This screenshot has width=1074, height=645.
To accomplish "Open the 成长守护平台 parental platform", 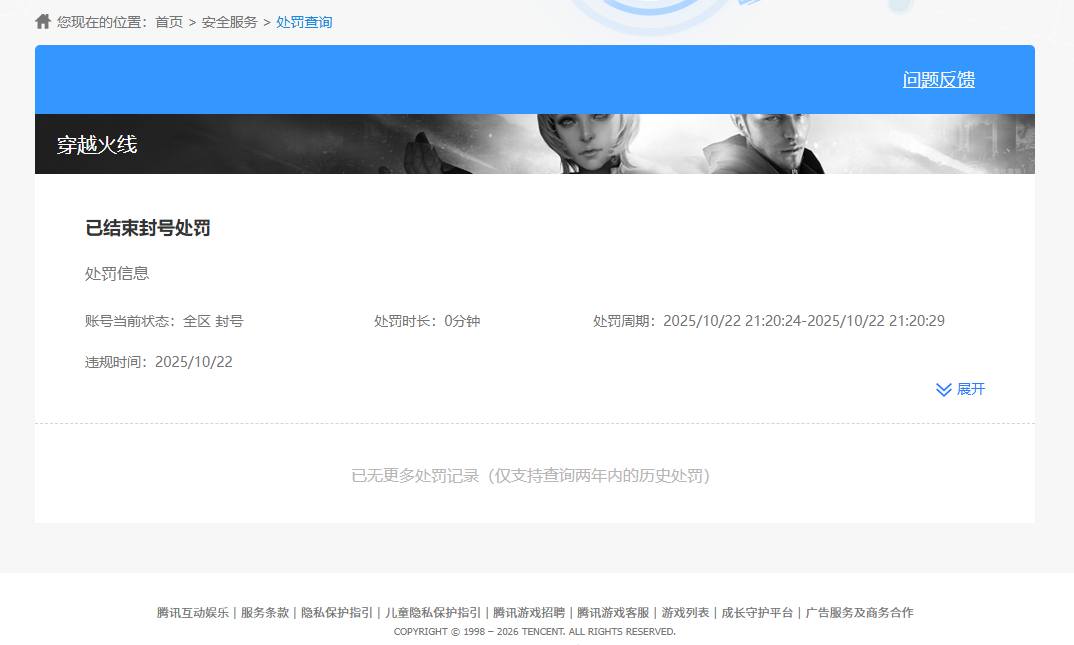I will point(757,612).
